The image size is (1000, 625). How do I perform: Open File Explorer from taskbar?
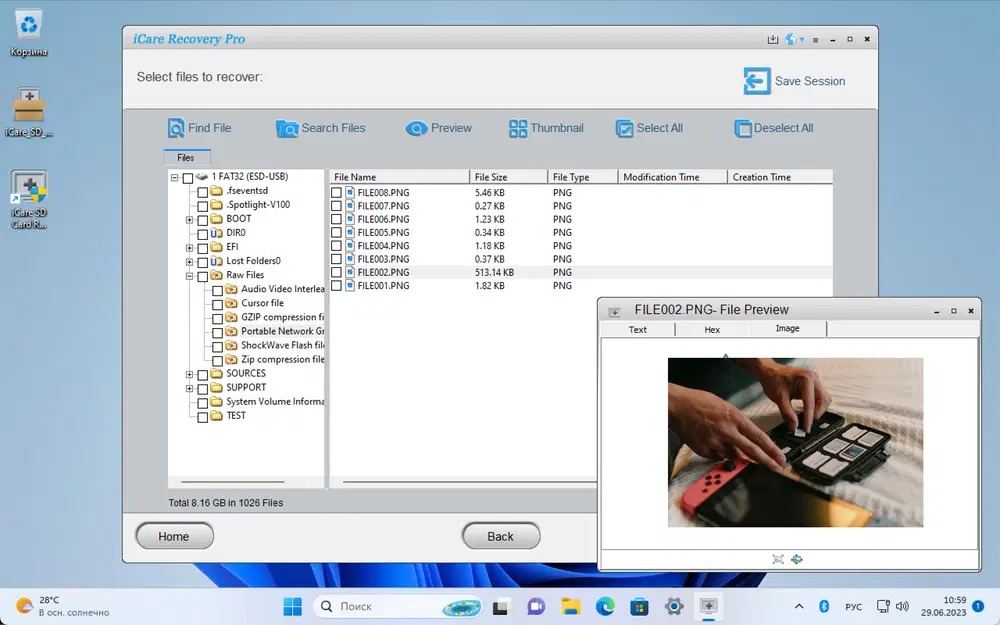[x=571, y=607]
